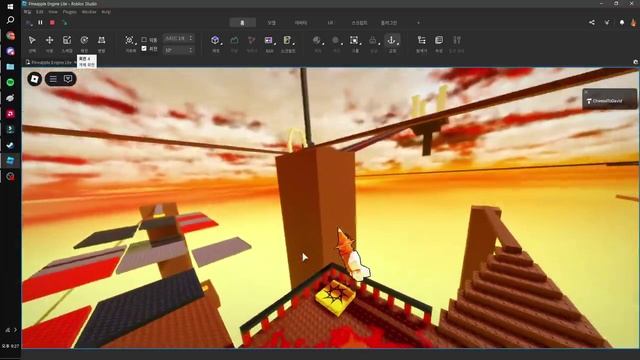Switch to the Model ribbon tab
This screenshot has height=360, width=640.
[271, 23]
